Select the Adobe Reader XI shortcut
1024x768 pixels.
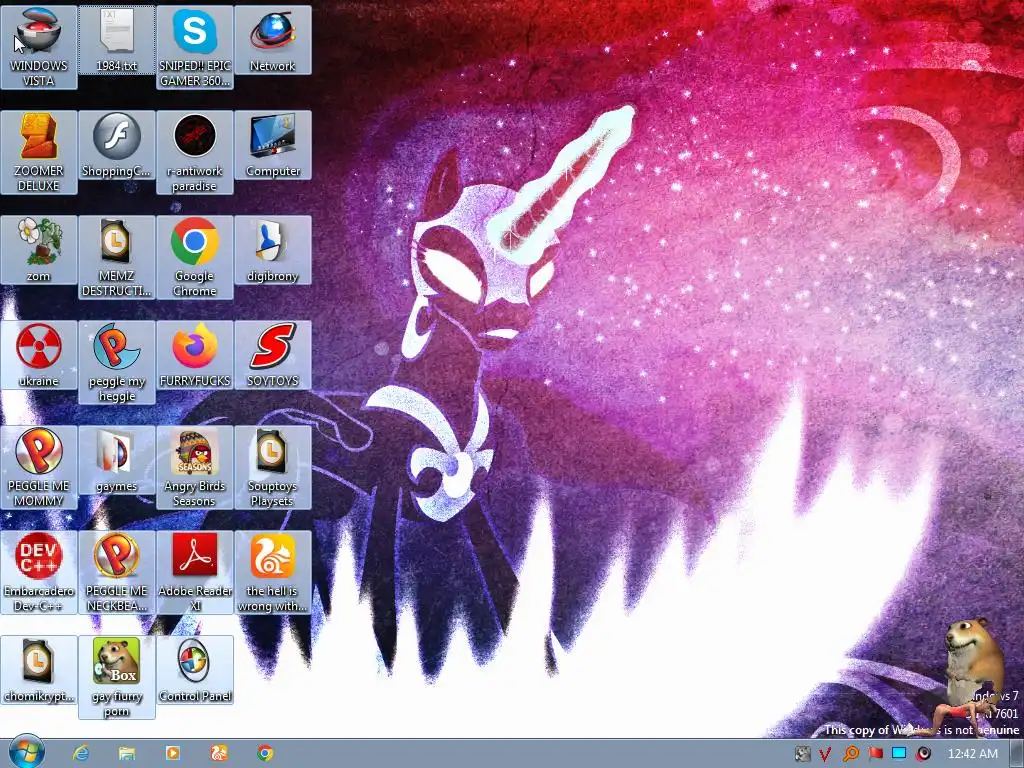195,573
